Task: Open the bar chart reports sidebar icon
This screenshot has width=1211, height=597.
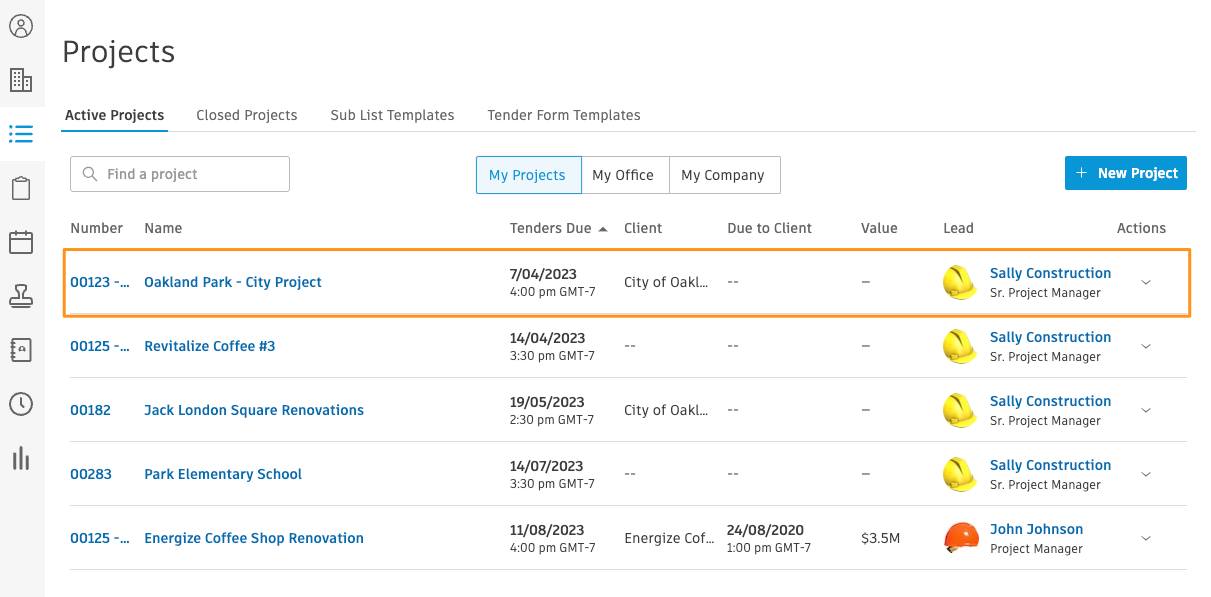Action: pyautogui.click(x=21, y=458)
